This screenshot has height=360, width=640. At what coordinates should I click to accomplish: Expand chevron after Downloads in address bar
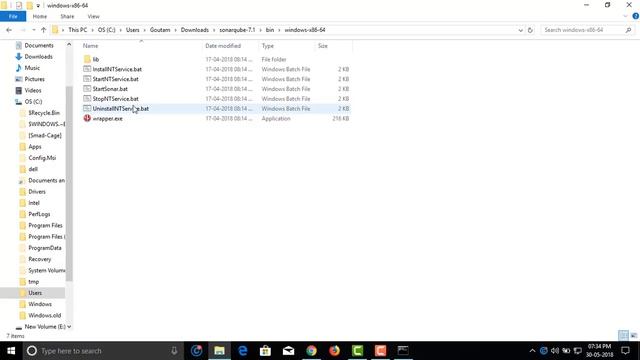(214, 30)
